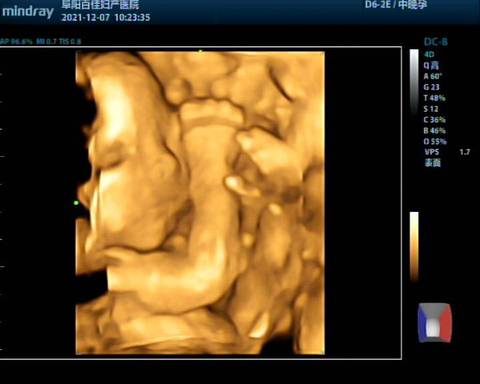The image size is (480, 384).
Task: Click the amber tint color bar
Action: 414,246
